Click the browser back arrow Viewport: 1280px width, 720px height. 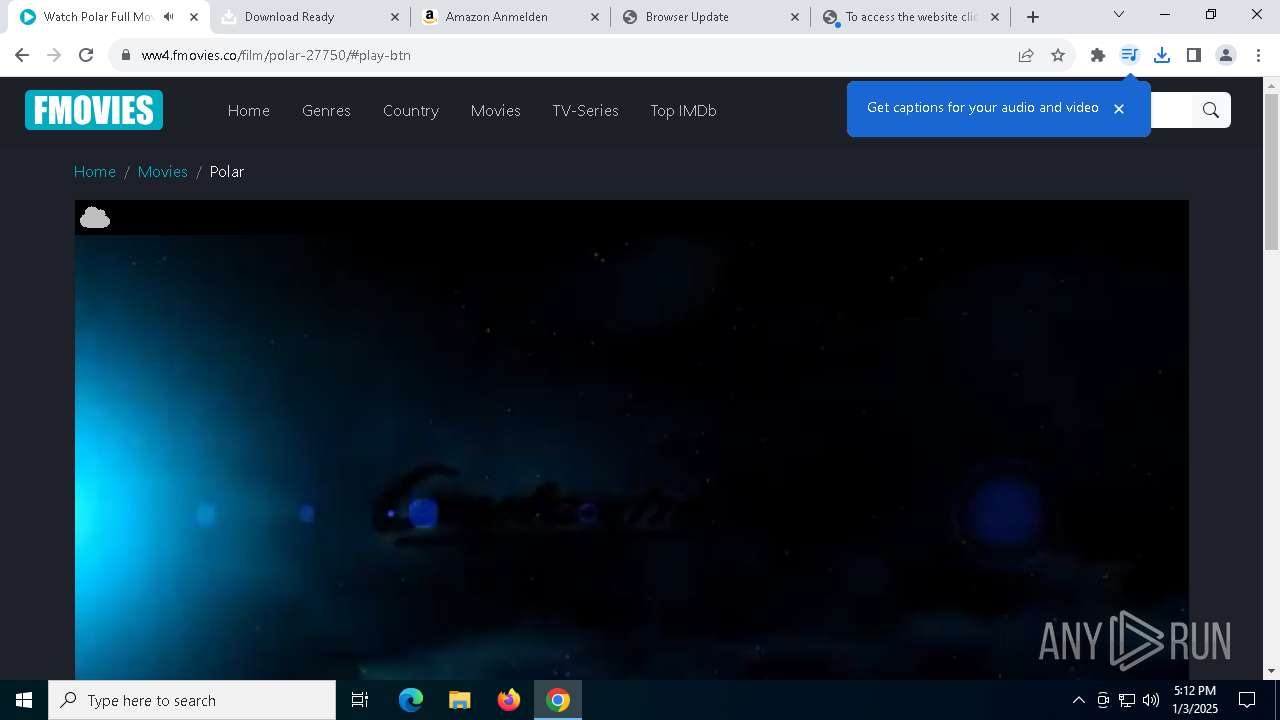tap(22, 55)
